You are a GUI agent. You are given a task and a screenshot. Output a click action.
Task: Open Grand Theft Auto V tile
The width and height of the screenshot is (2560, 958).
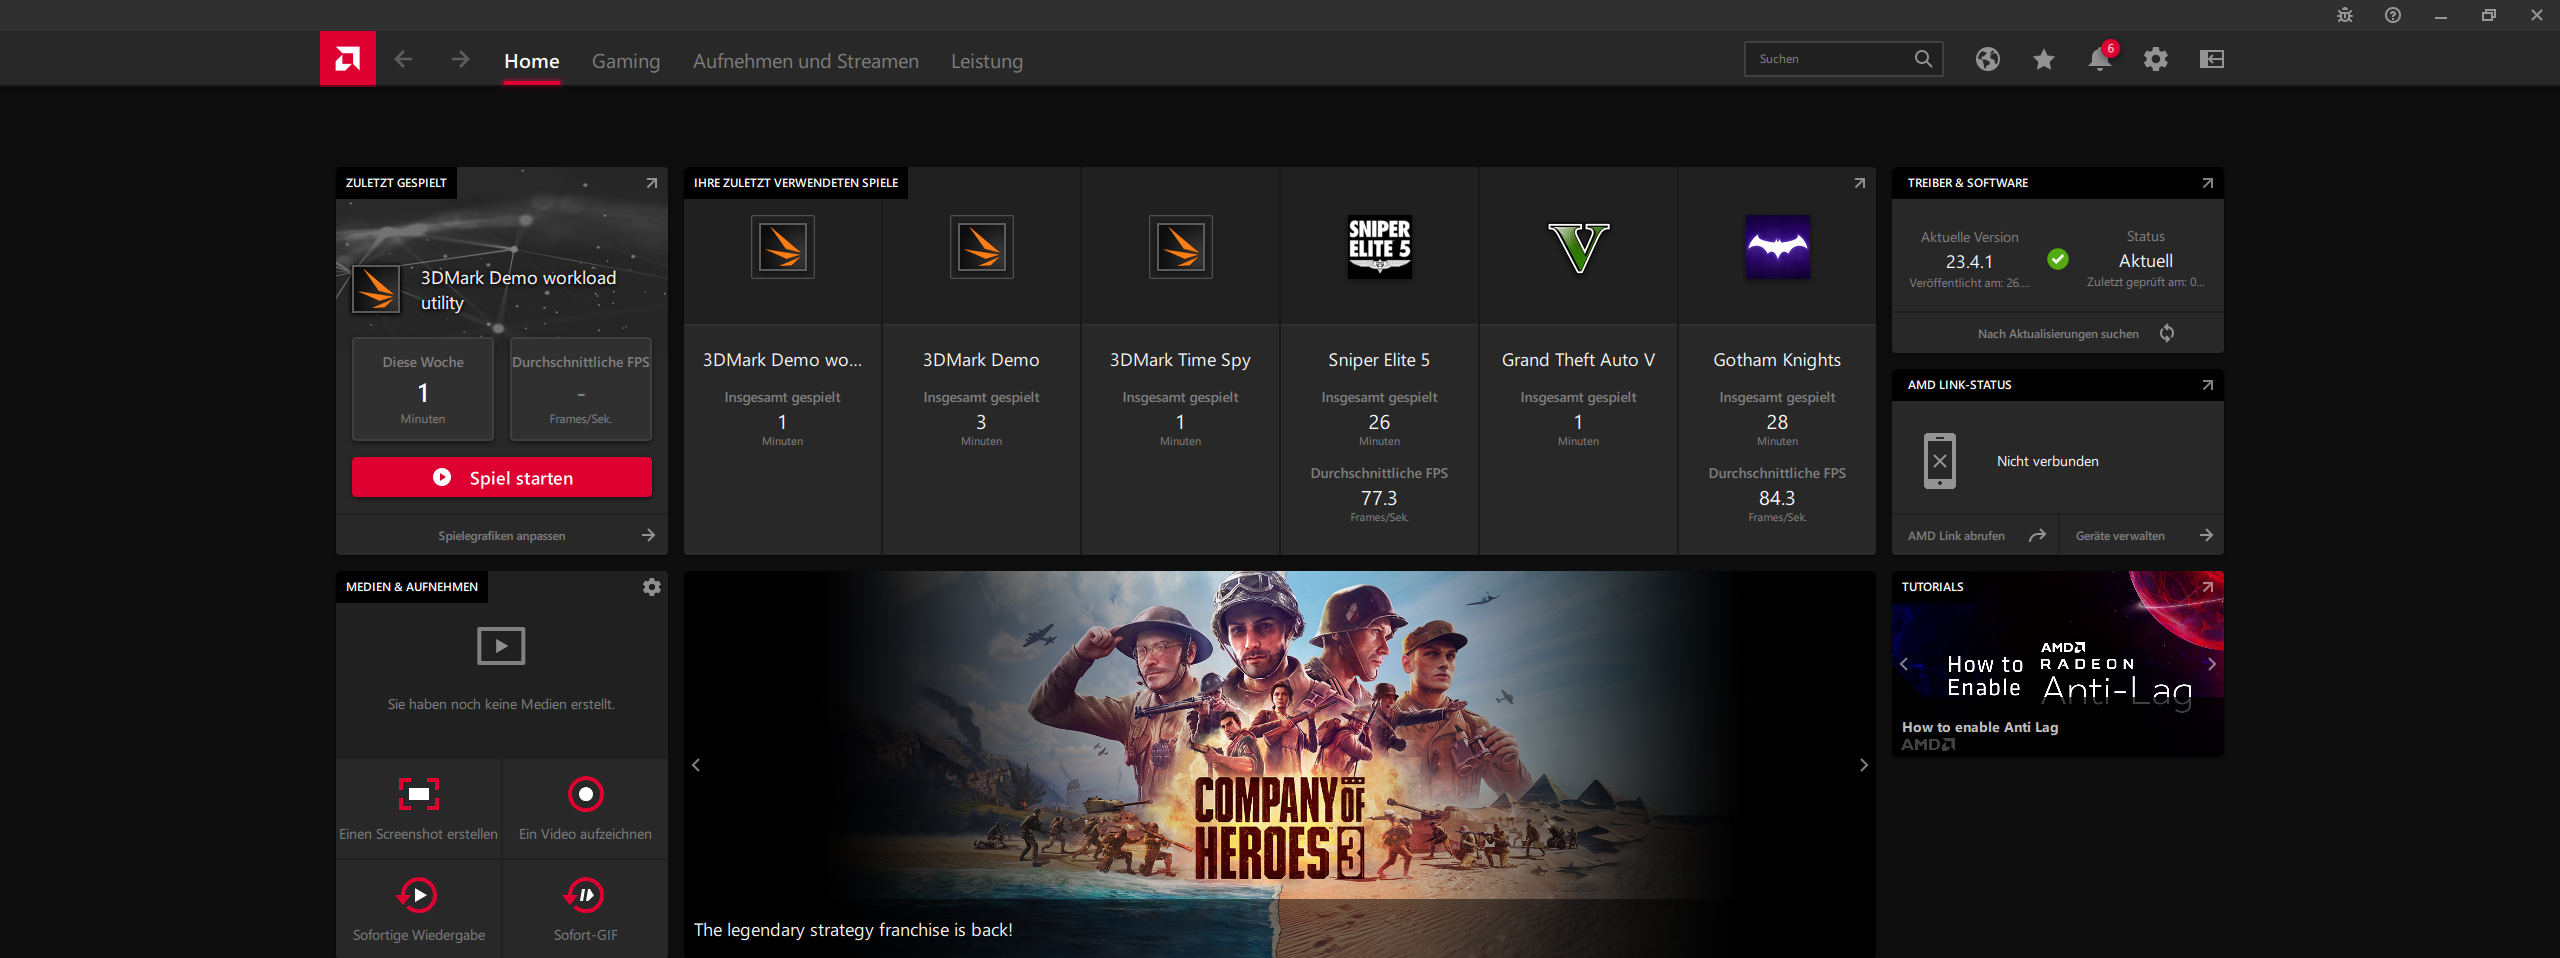[1579, 361]
